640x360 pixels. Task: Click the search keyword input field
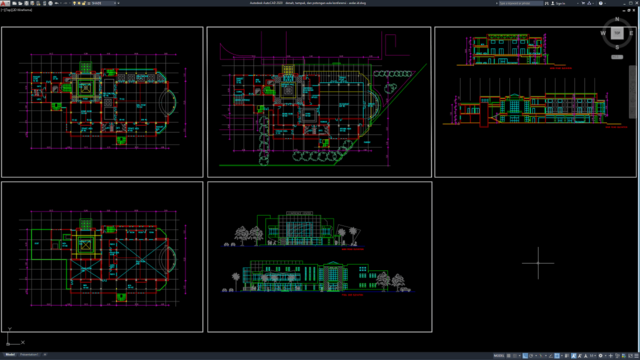point(521,3)
